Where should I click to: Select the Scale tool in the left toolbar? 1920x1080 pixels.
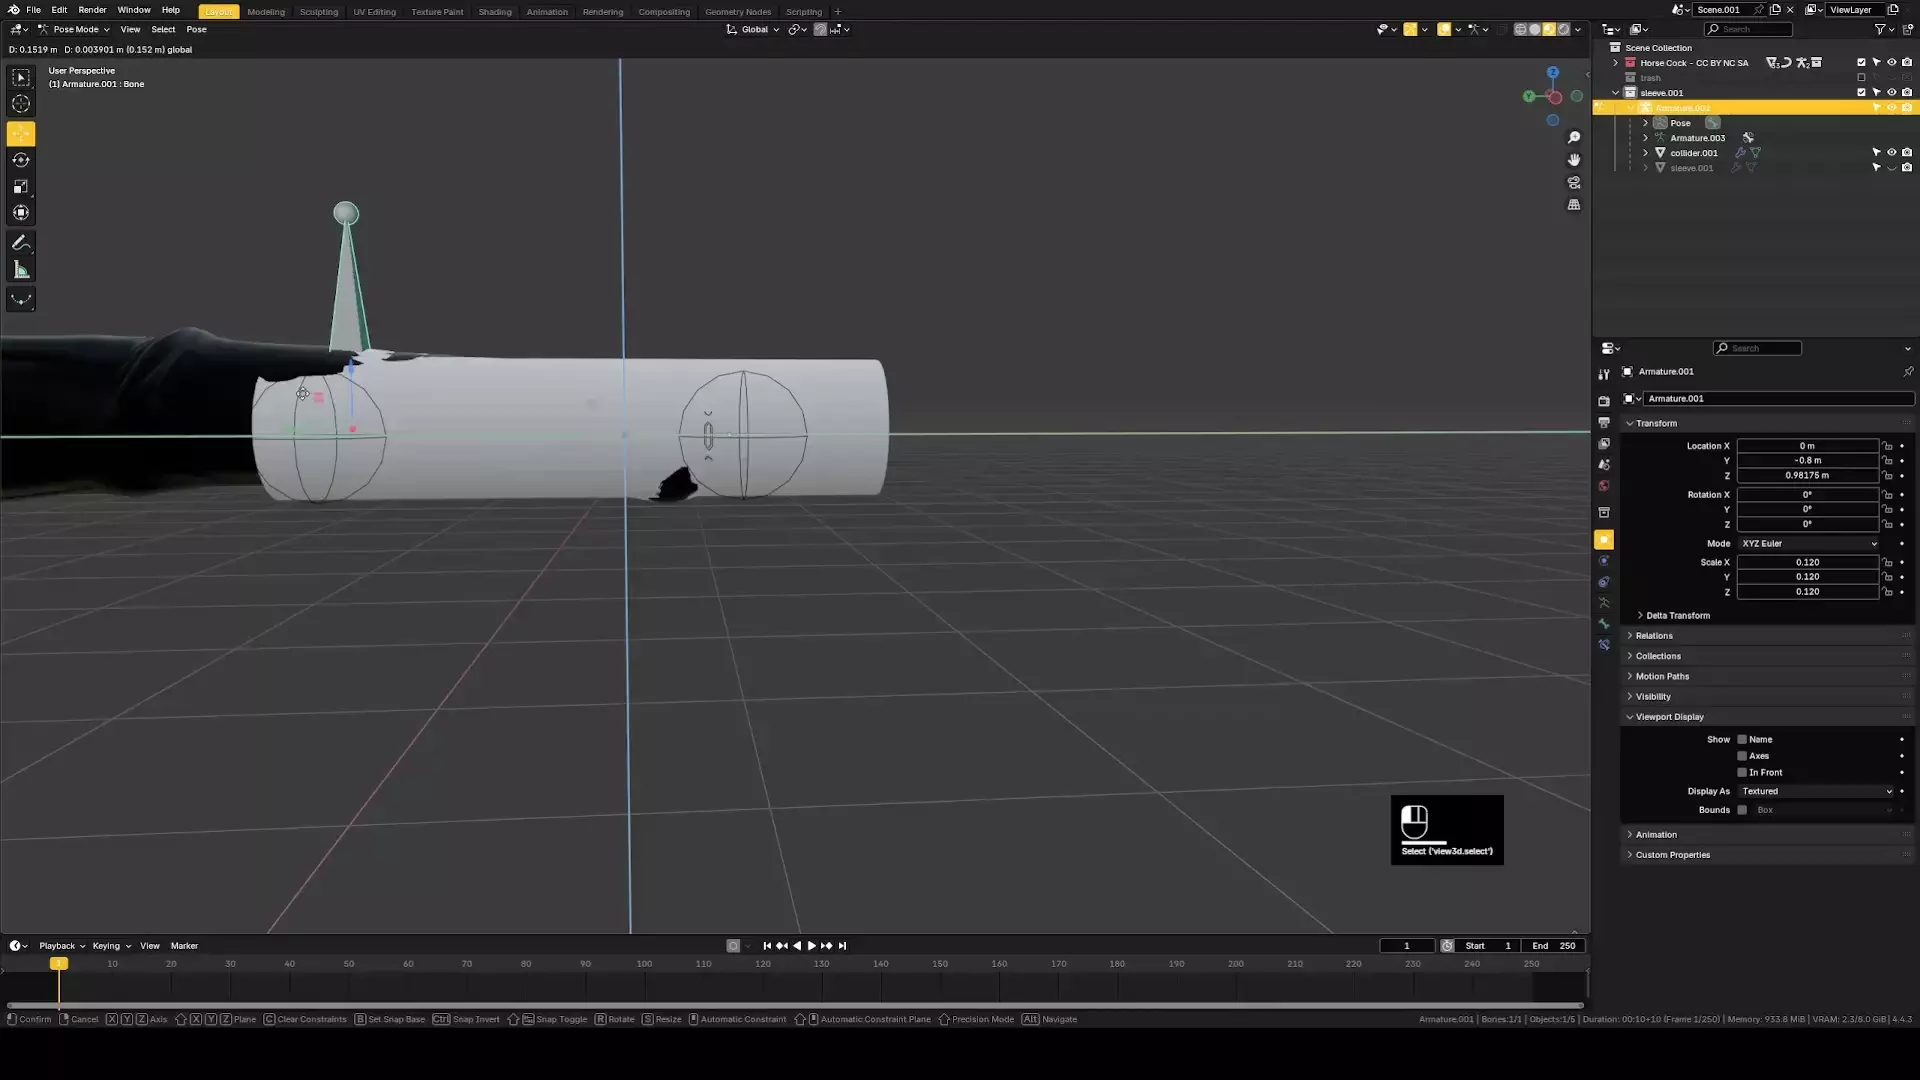point(21,187)
